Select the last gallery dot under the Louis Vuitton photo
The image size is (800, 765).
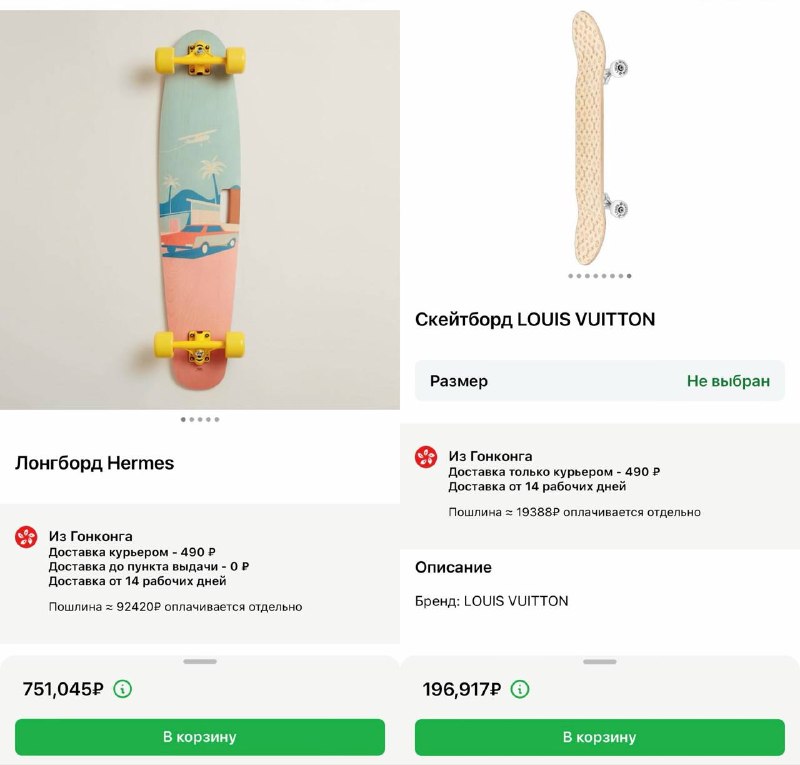(629, 276)
